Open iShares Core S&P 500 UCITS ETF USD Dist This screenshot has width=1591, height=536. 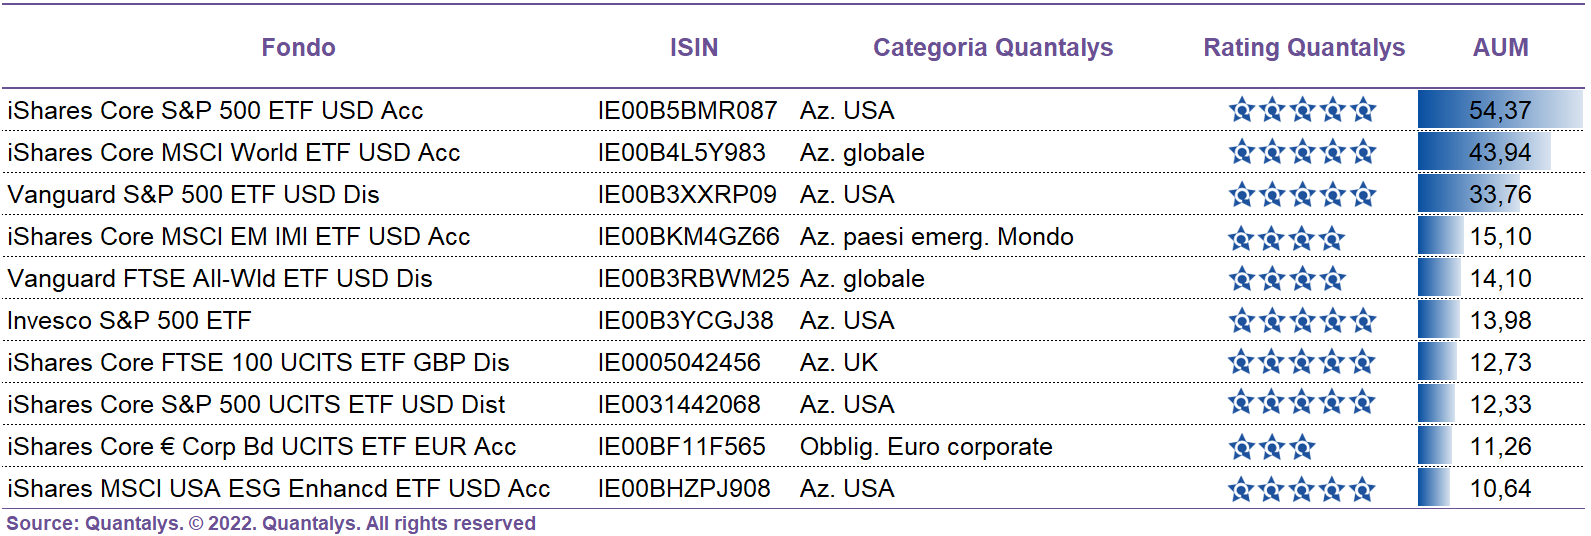(256, 405)
